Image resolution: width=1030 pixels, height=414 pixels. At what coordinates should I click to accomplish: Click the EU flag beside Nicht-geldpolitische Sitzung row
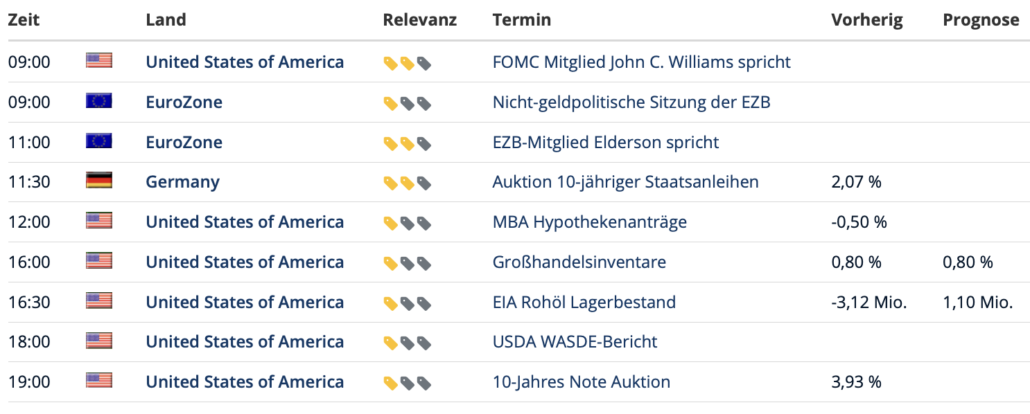click(x=99, y=101)
